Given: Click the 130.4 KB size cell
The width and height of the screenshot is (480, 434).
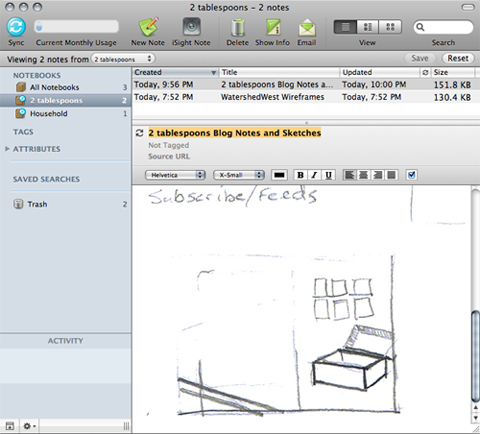Looking at the screenshot, I should (452, 97).
